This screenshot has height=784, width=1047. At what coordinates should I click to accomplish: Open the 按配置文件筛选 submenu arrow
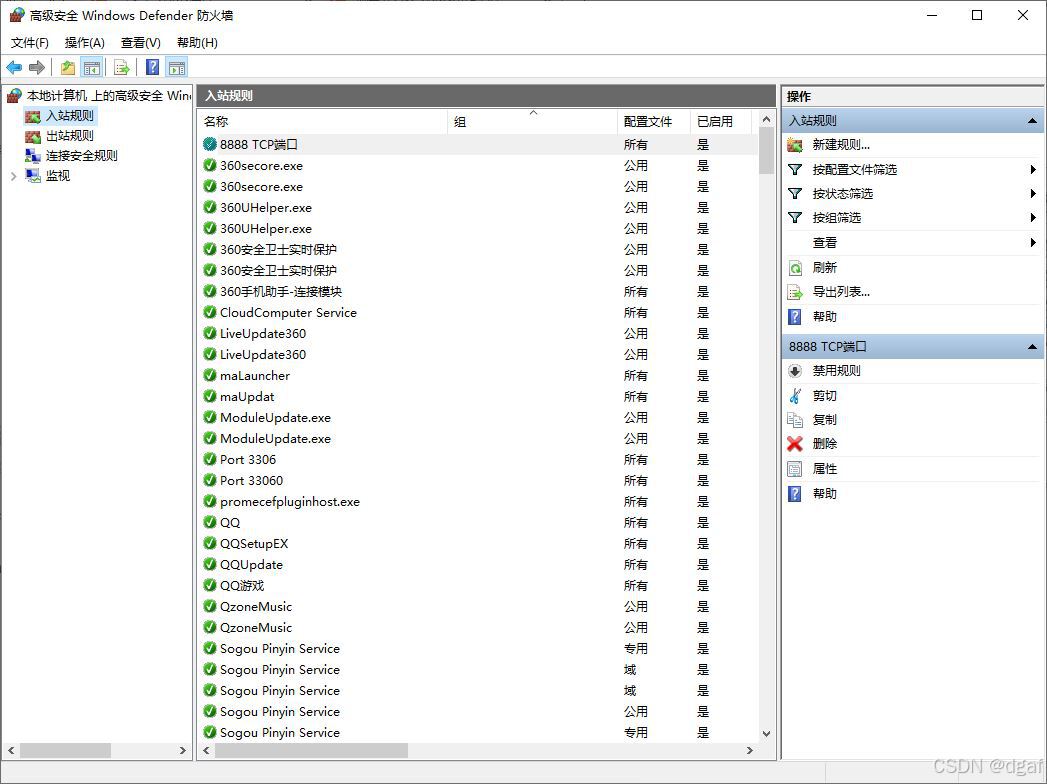1033,170
